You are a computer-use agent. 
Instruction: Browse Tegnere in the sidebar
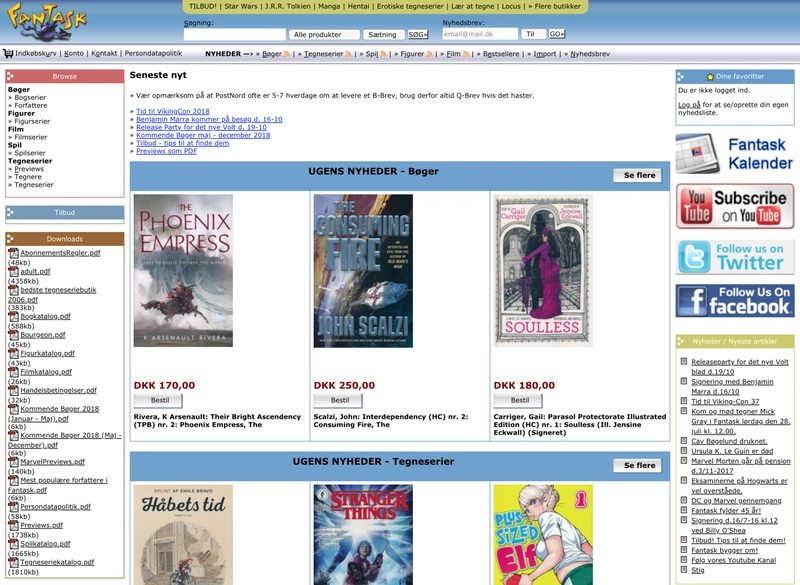click(x=28, y=177)
